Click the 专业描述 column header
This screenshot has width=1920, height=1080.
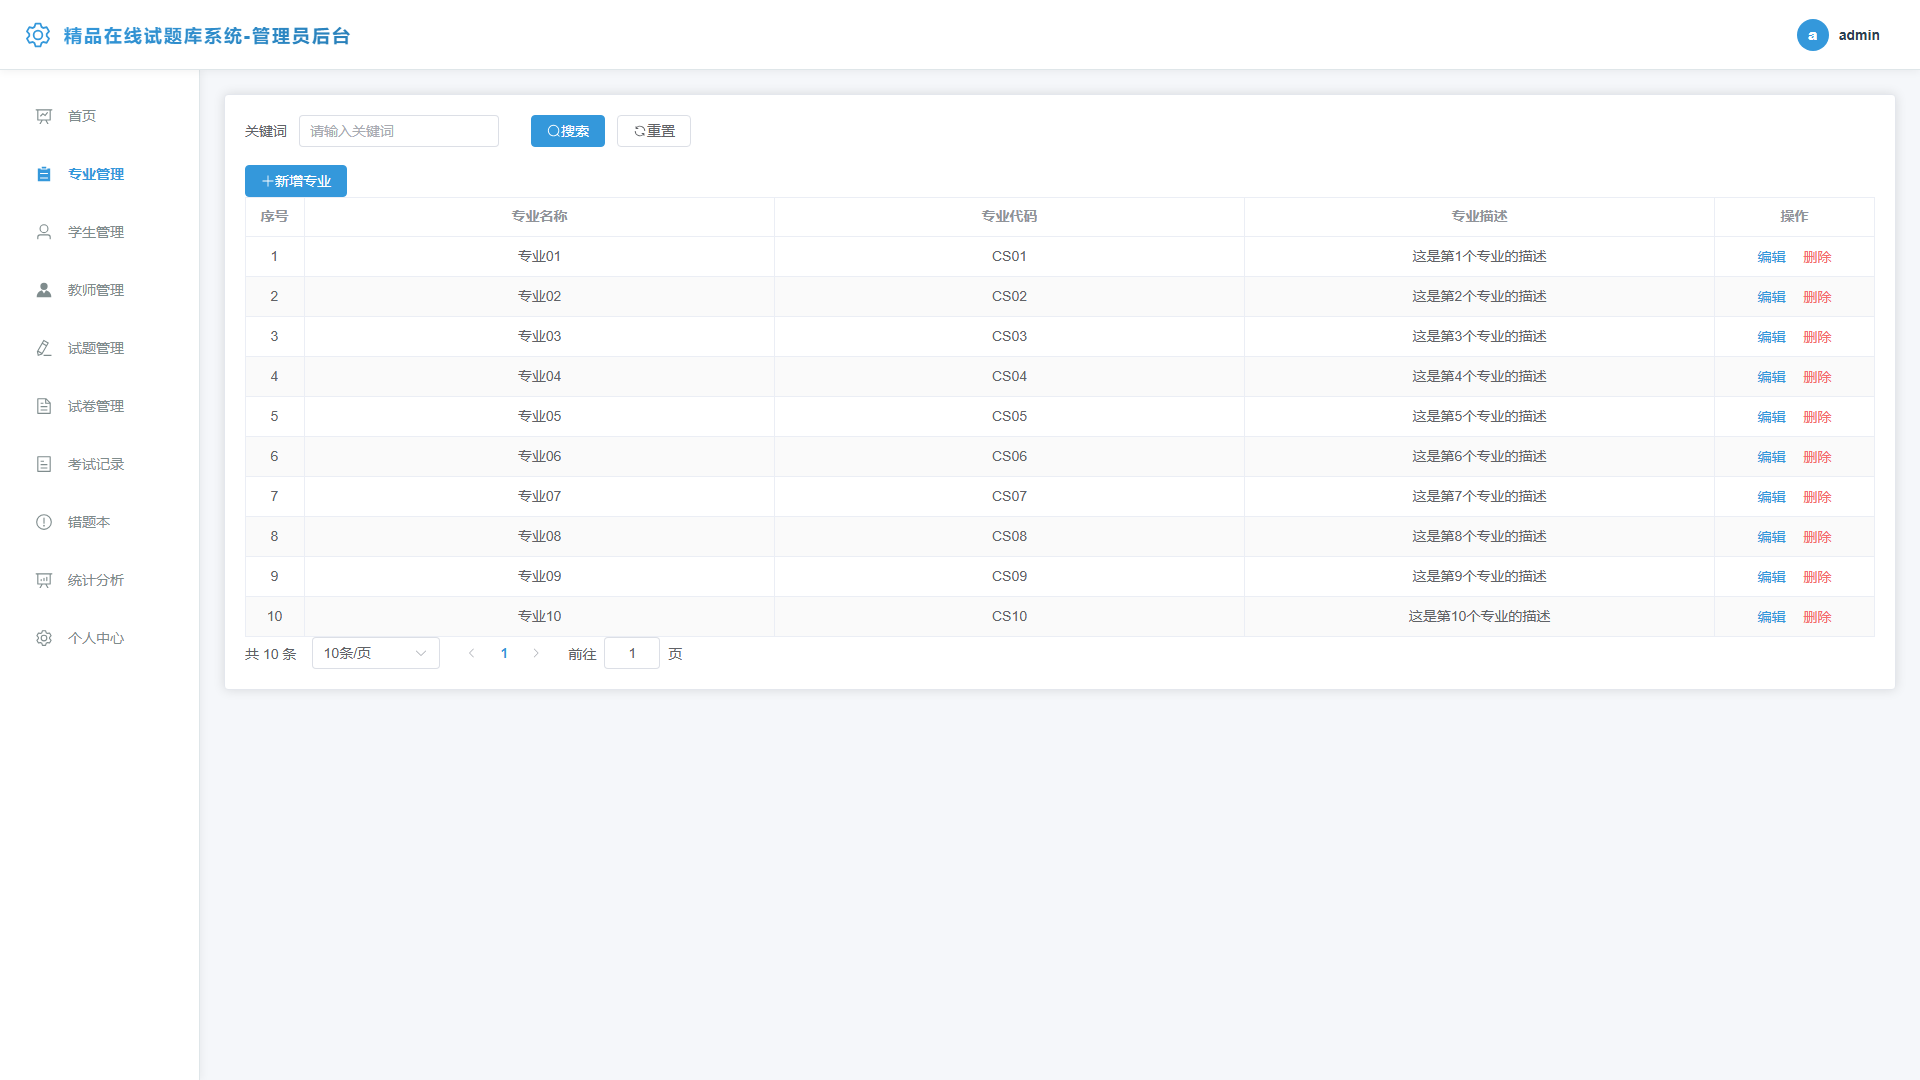point(1480,216)
